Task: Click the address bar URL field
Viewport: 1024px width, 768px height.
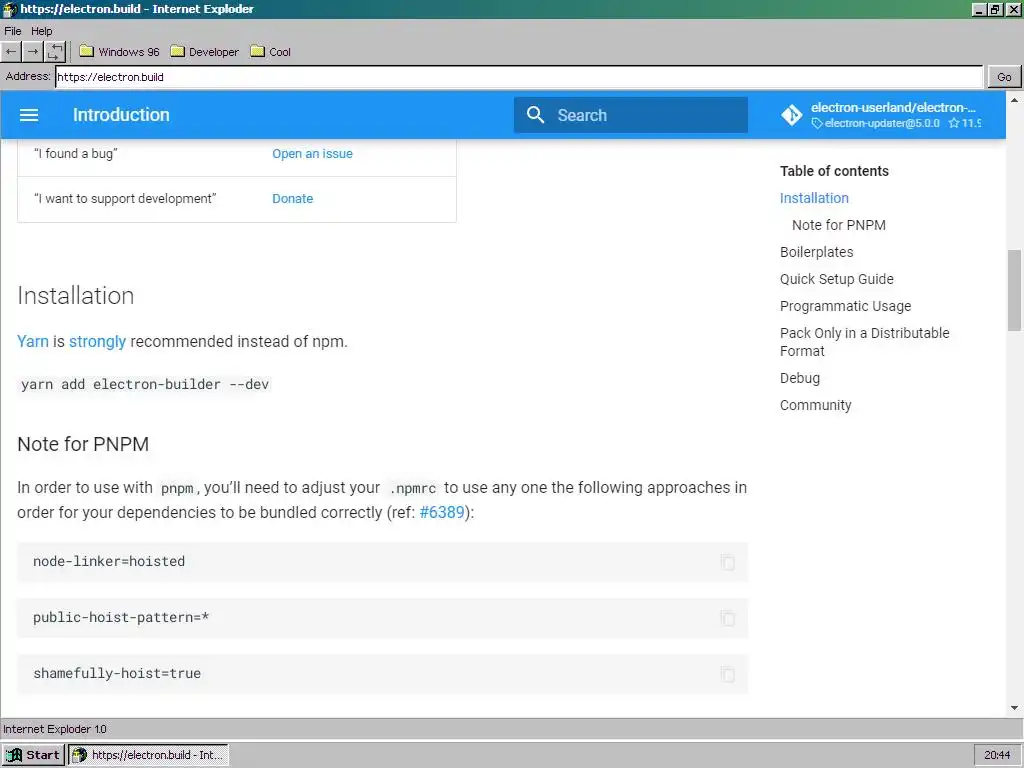Action: (519, 76)
